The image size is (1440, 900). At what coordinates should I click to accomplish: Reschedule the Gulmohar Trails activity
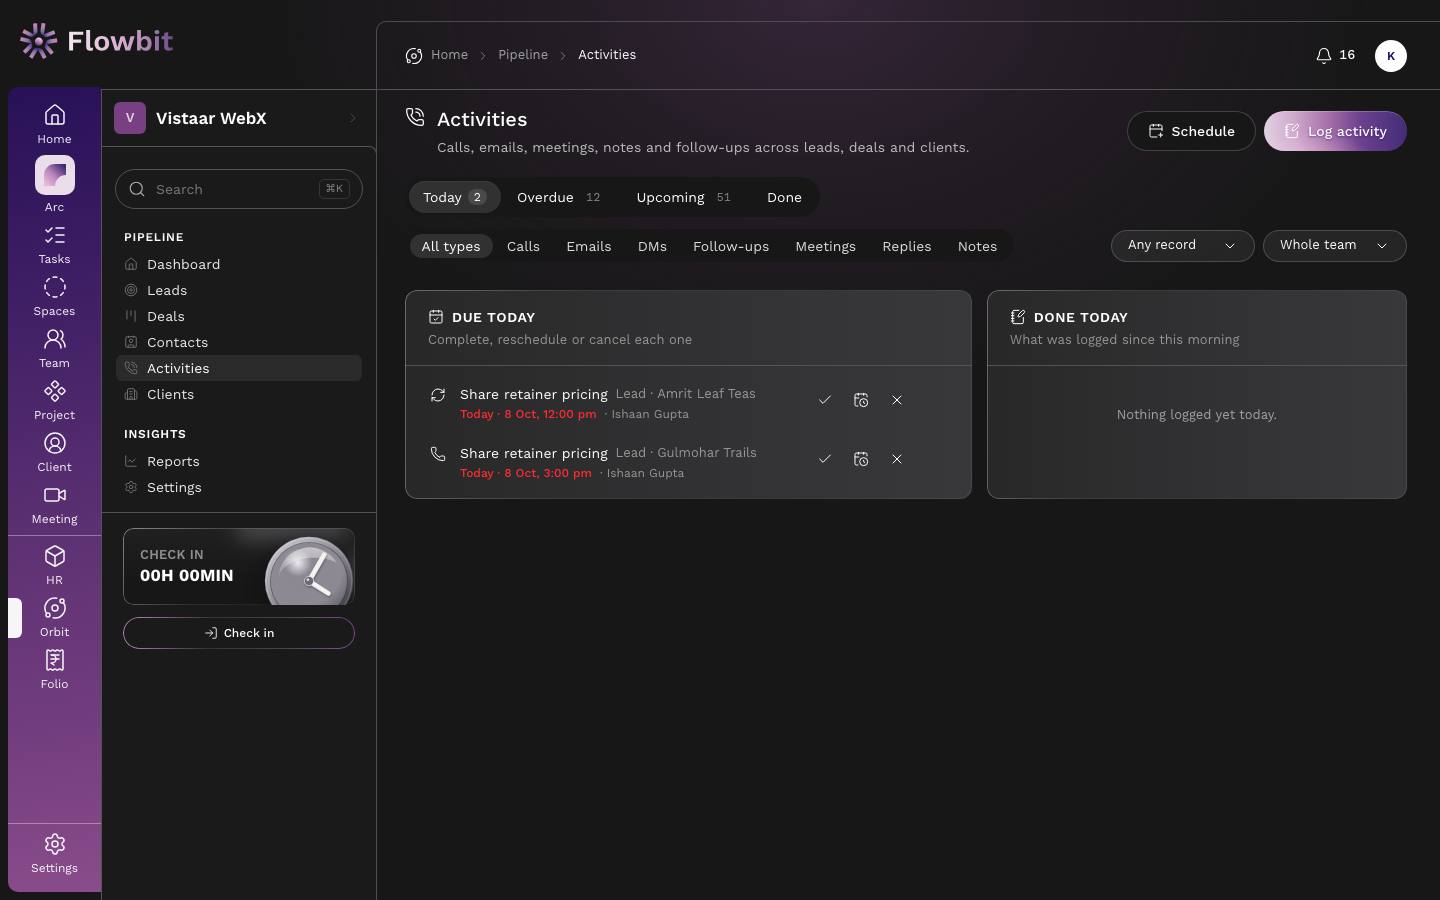pyautogui.click(x=861, y=459)
